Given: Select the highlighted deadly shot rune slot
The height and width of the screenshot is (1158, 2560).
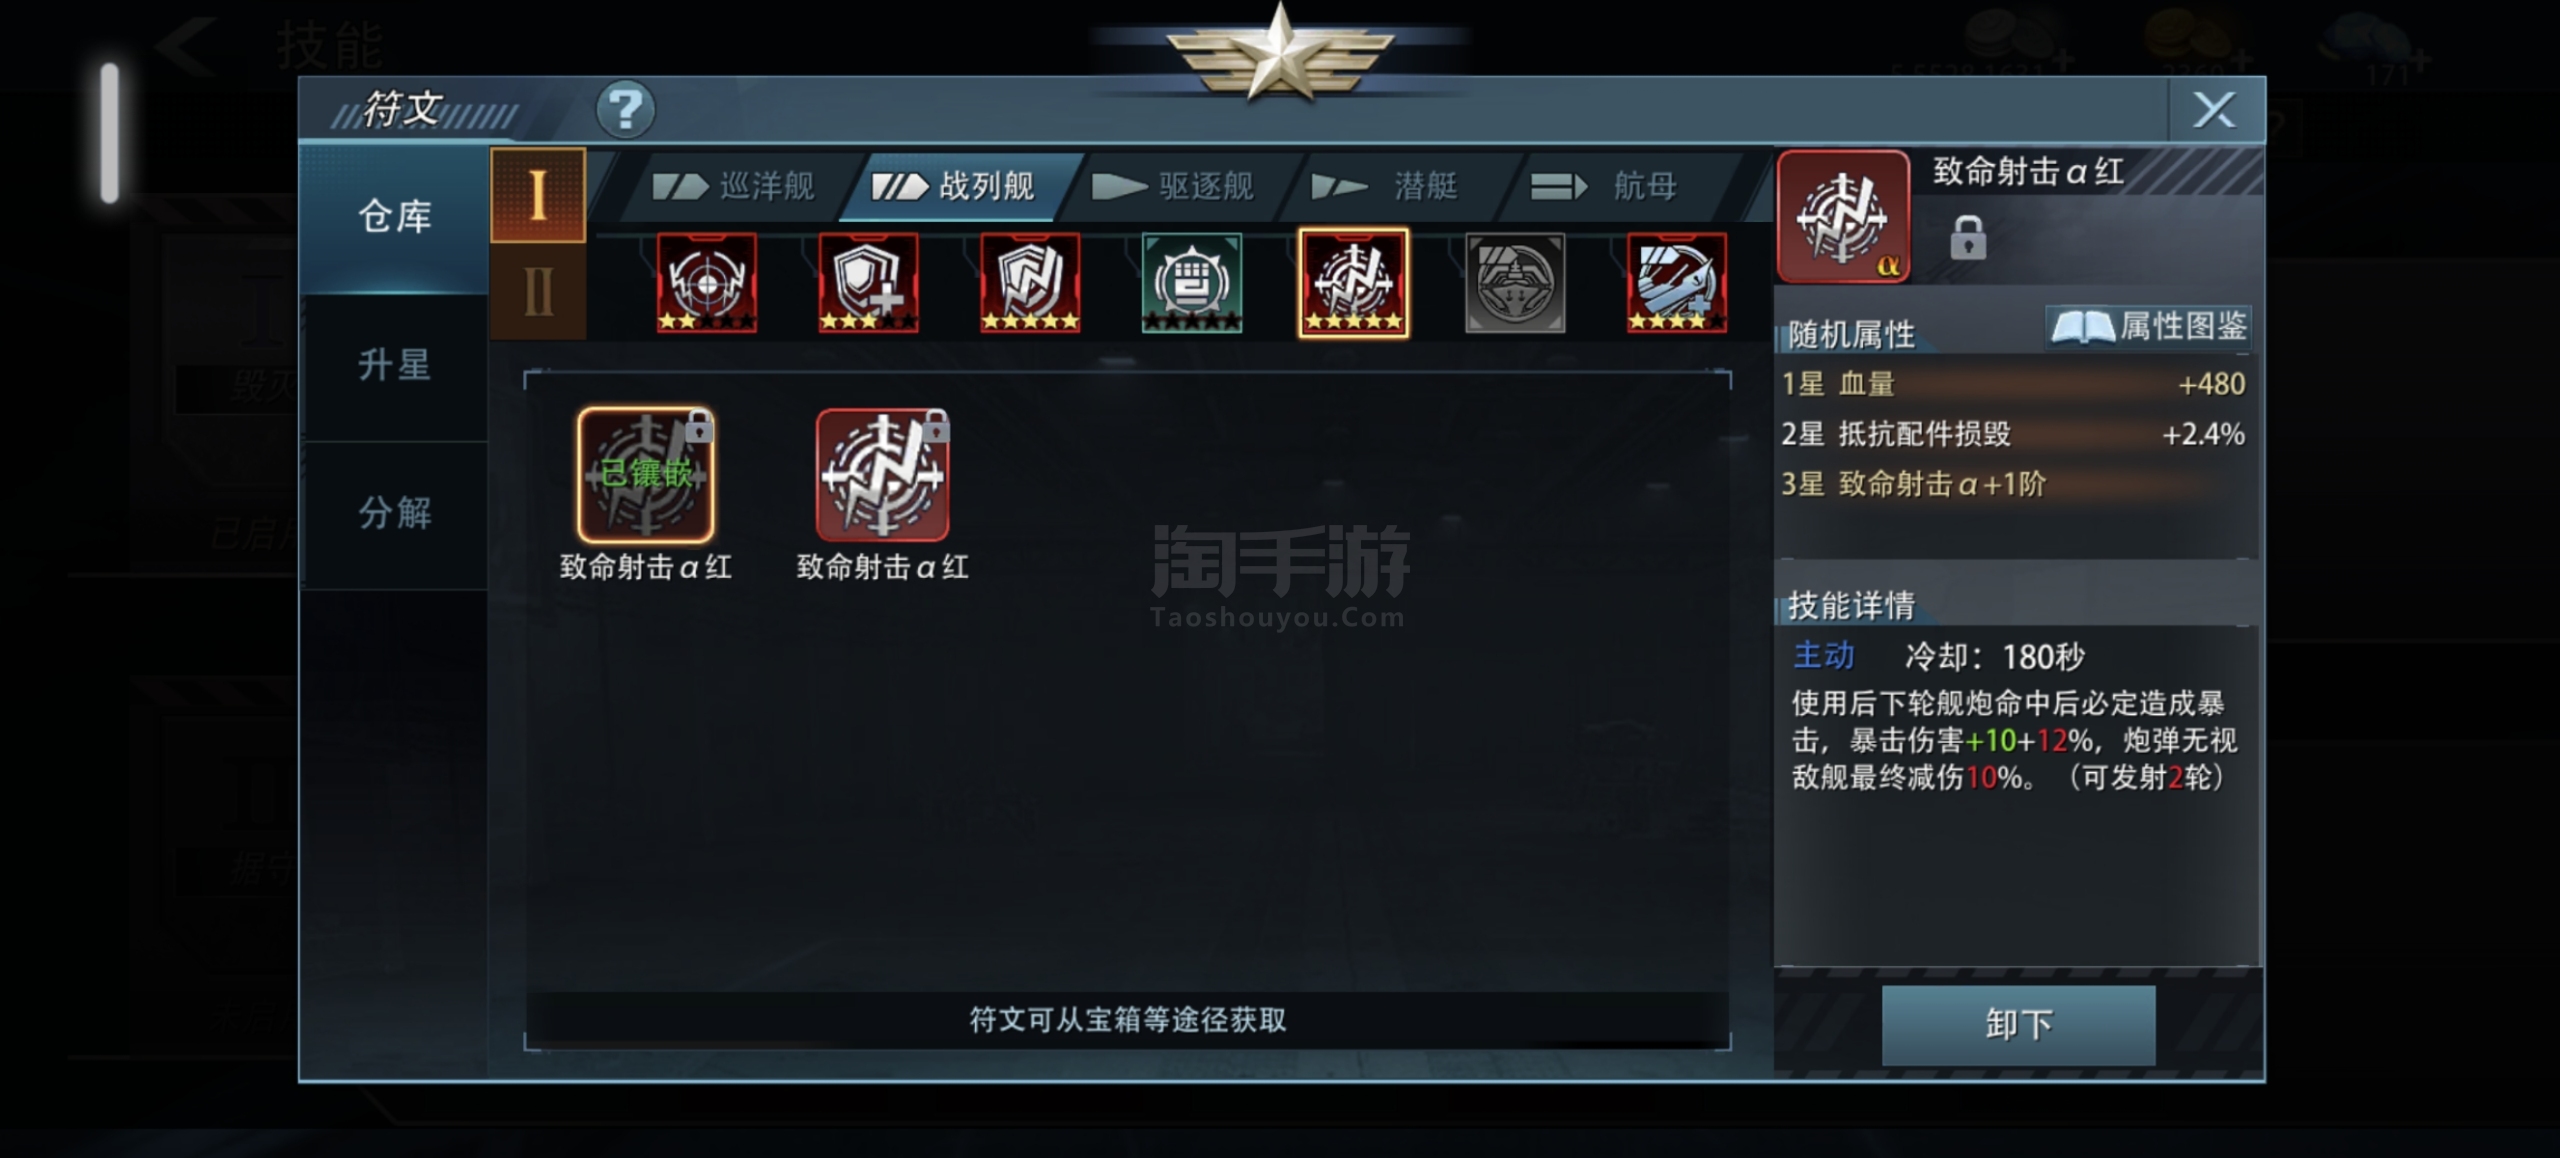Looking at the screenshot, I should tap(1354, 282).
